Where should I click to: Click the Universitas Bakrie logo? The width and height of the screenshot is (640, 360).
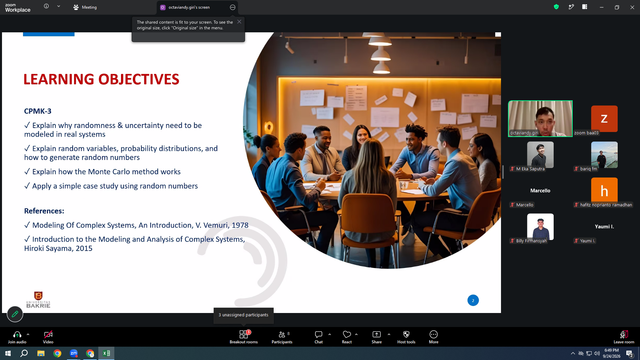pos(38,300)
